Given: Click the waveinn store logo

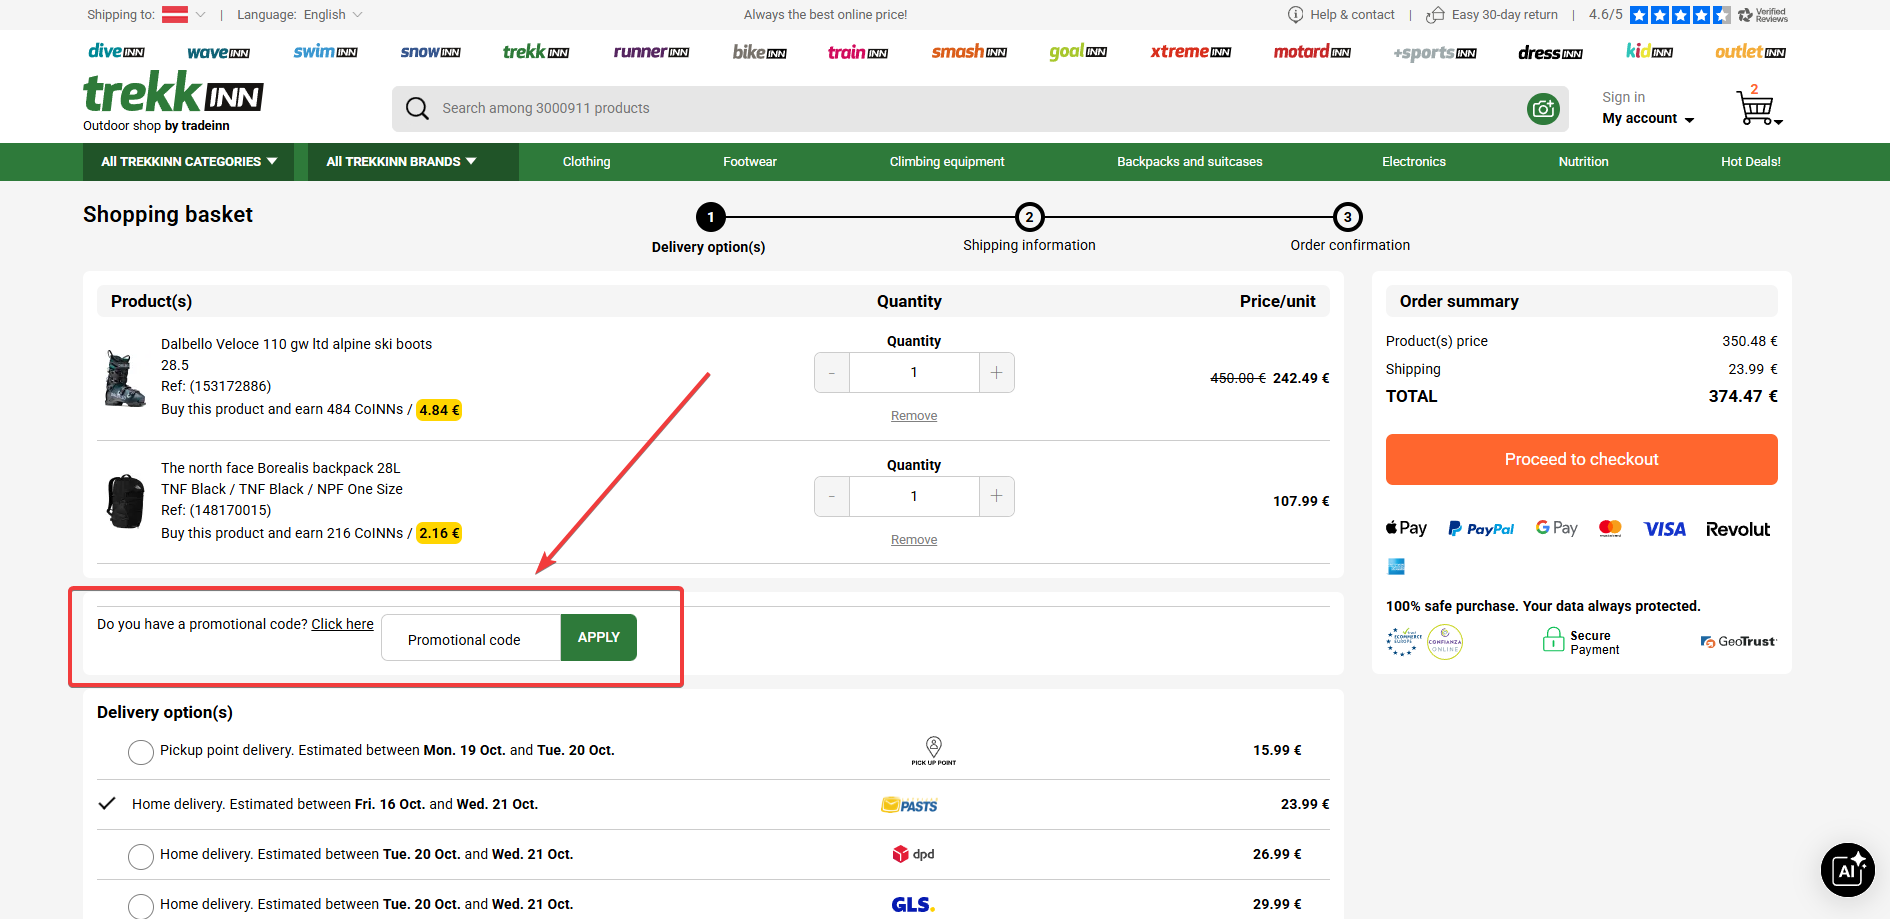Looking at the screenshot, I should tap(218, 52).
